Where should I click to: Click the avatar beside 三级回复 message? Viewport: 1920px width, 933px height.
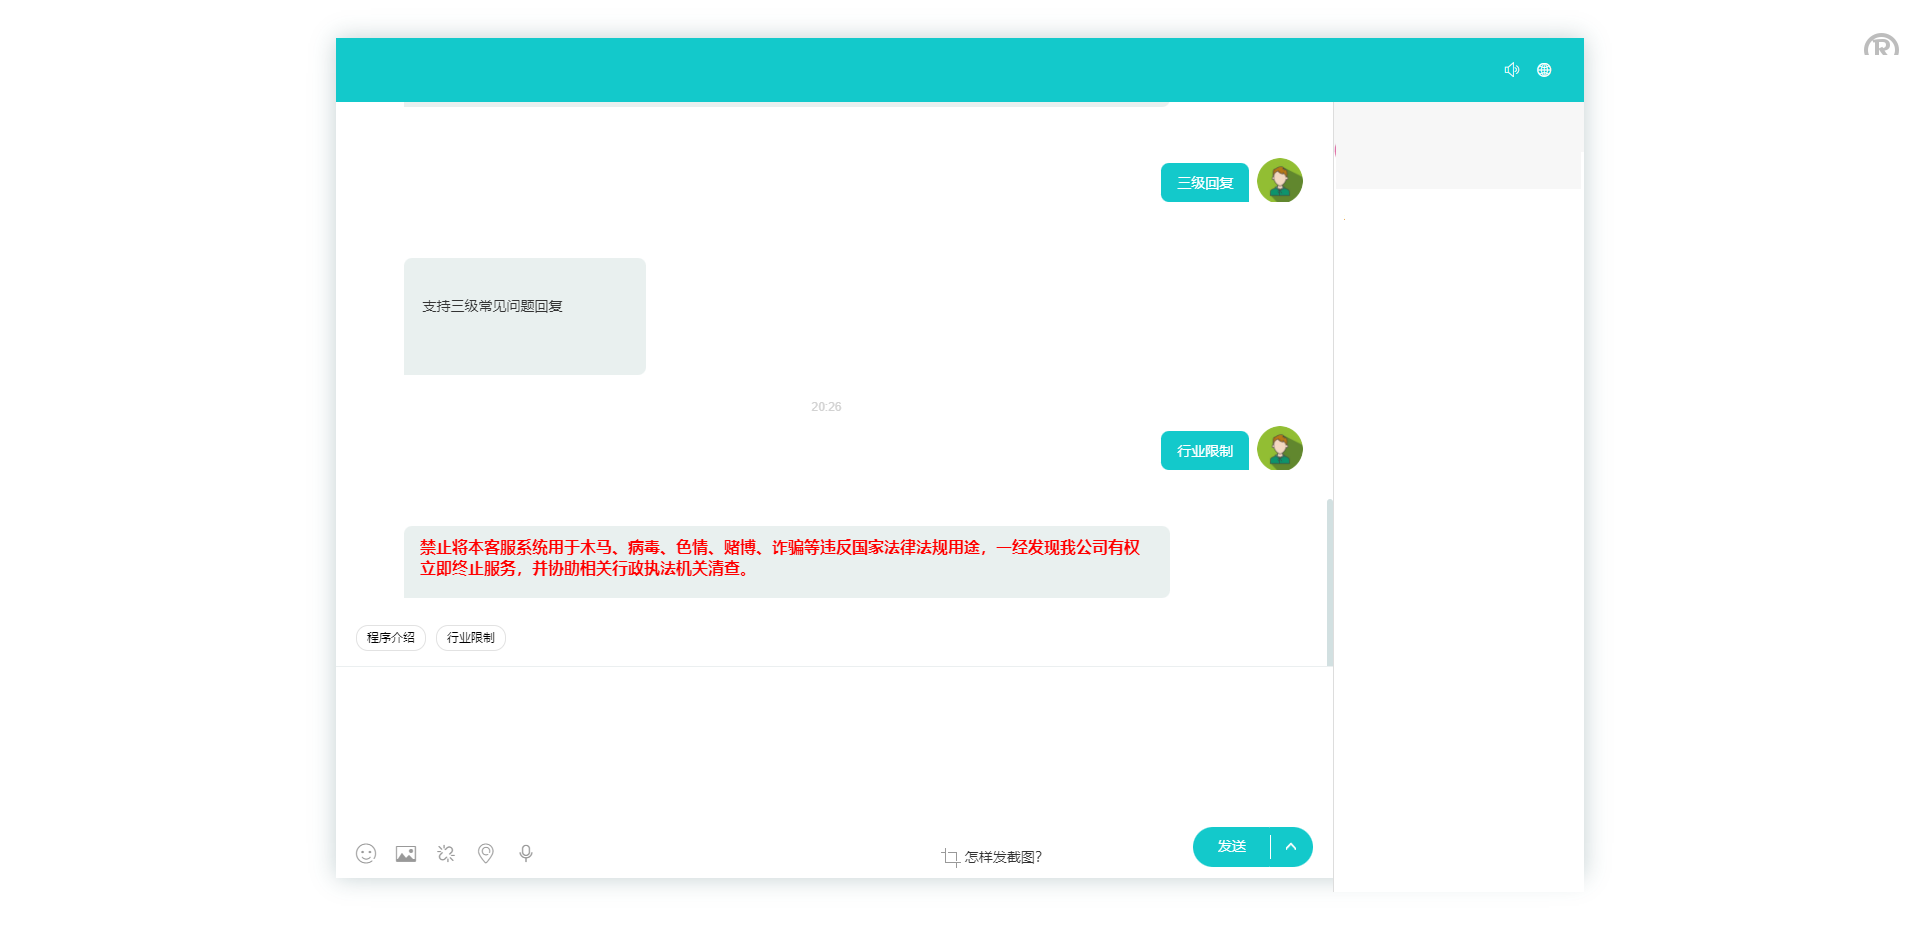[x=1280, y=181]
